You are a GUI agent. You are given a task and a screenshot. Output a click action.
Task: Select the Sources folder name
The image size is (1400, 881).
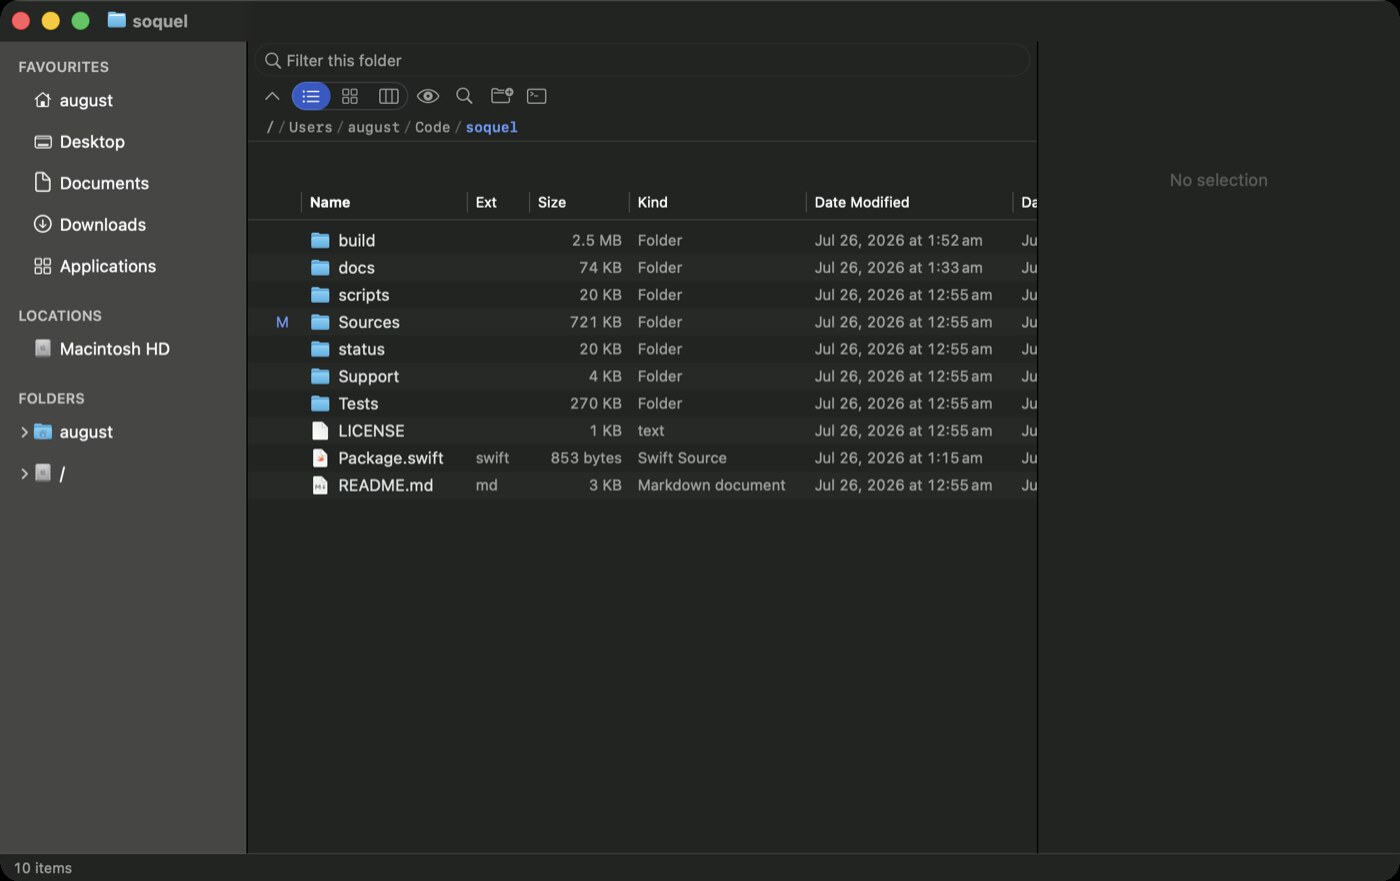(369, 322)
